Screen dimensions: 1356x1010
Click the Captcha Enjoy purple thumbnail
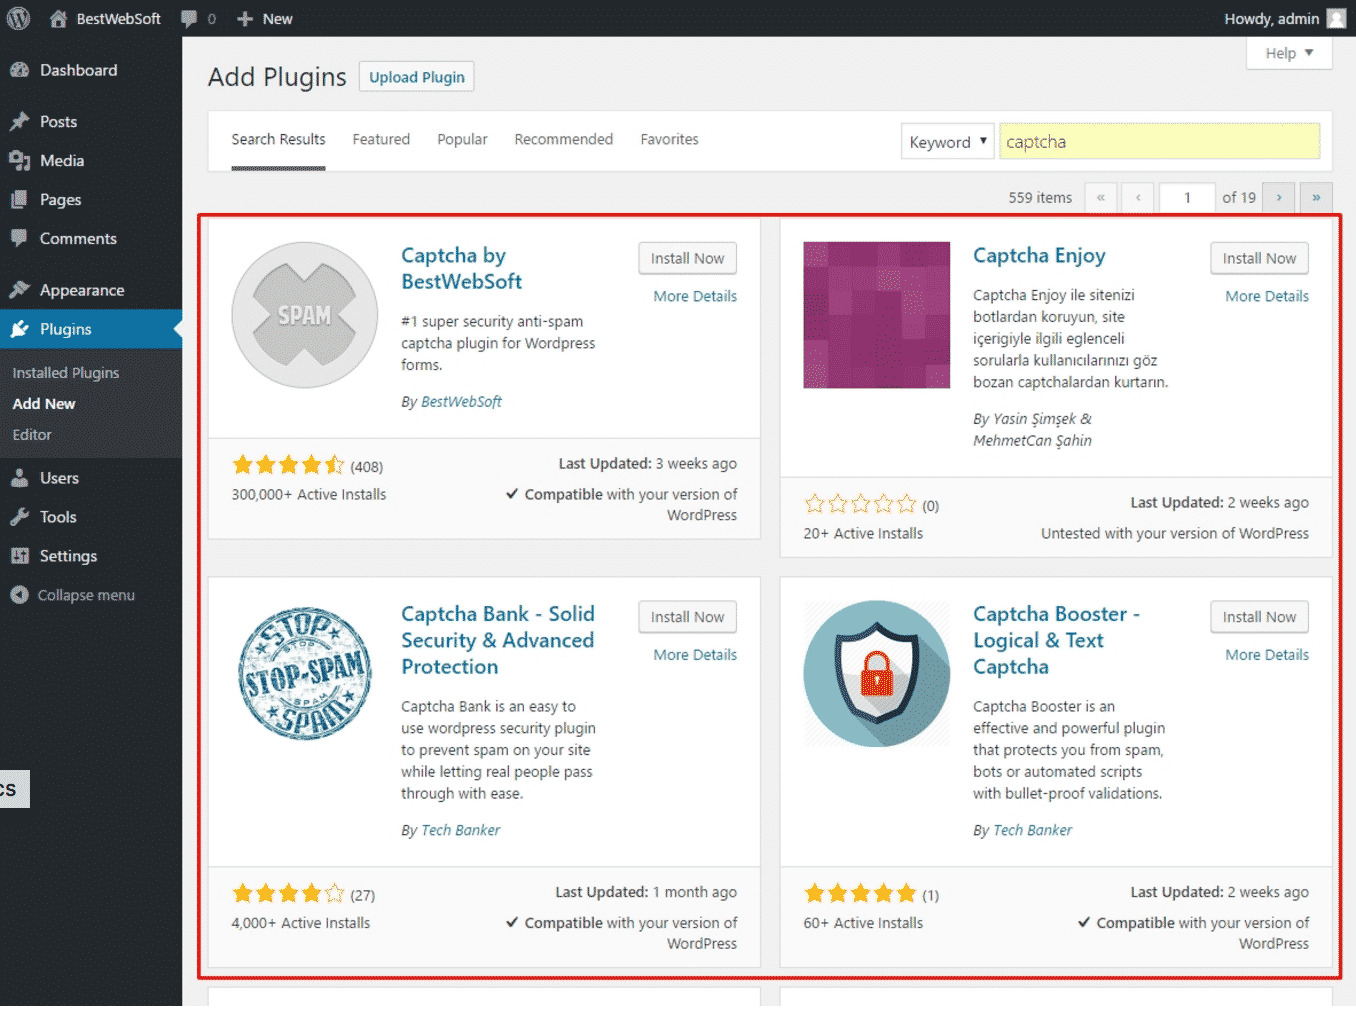877,315
